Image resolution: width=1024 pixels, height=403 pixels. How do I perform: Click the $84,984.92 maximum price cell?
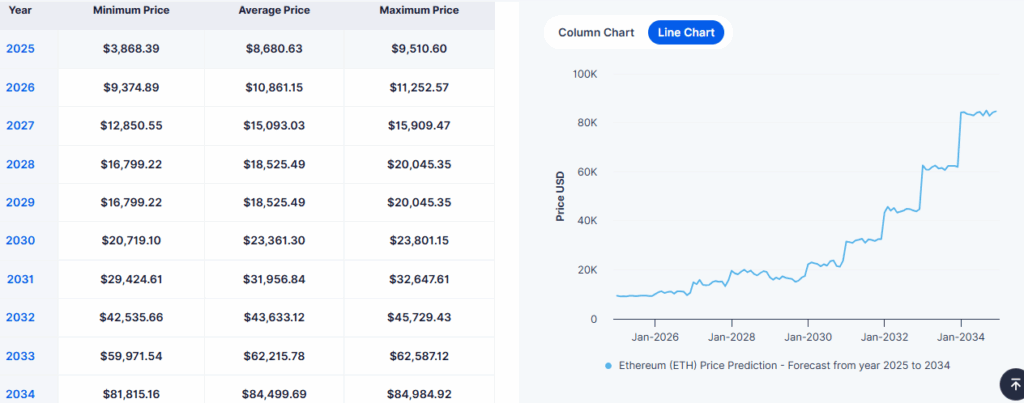[420, 394]
